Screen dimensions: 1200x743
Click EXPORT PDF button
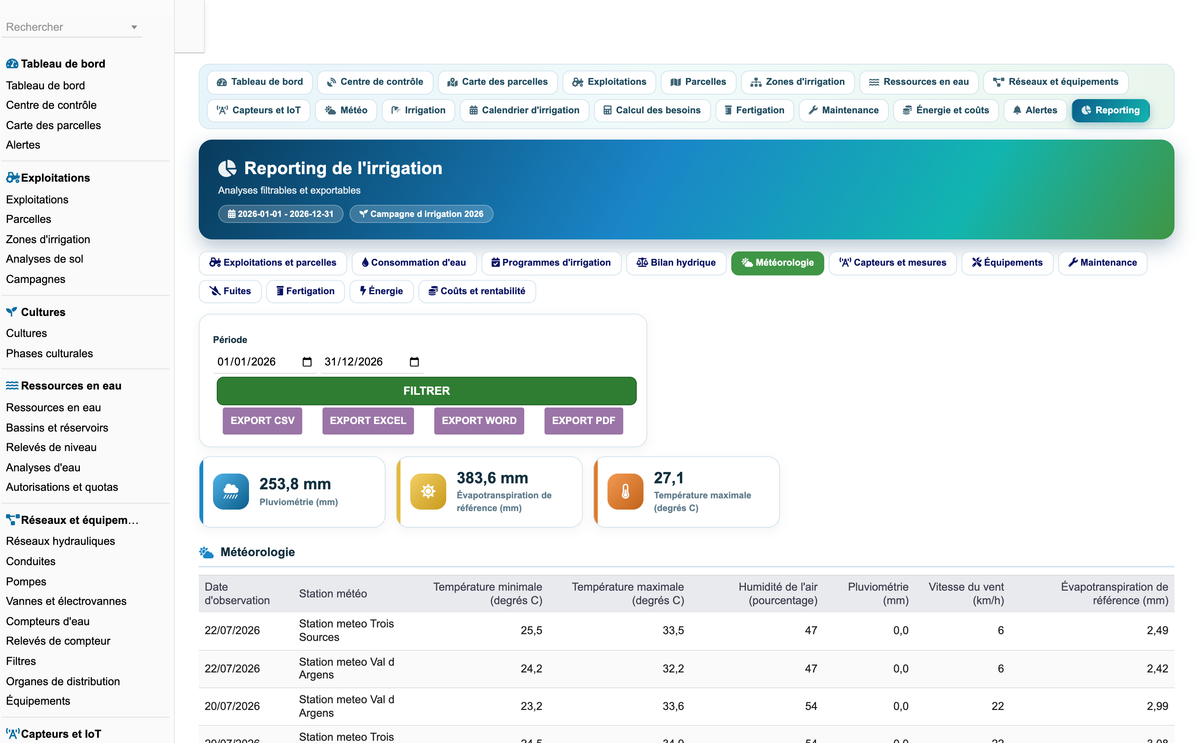pos(584,421)
